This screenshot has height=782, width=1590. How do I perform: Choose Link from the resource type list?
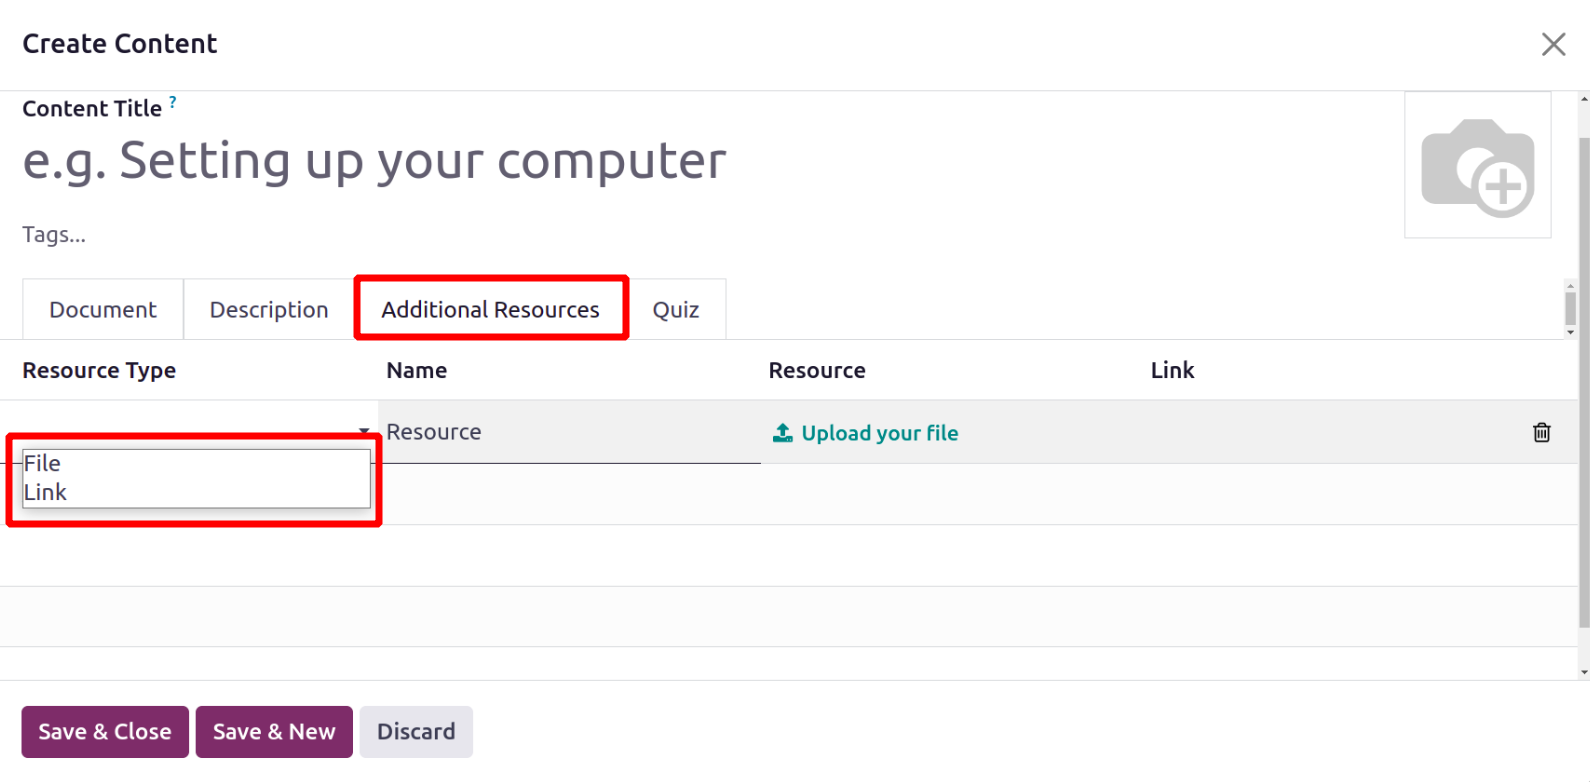(x=196, y=492)
